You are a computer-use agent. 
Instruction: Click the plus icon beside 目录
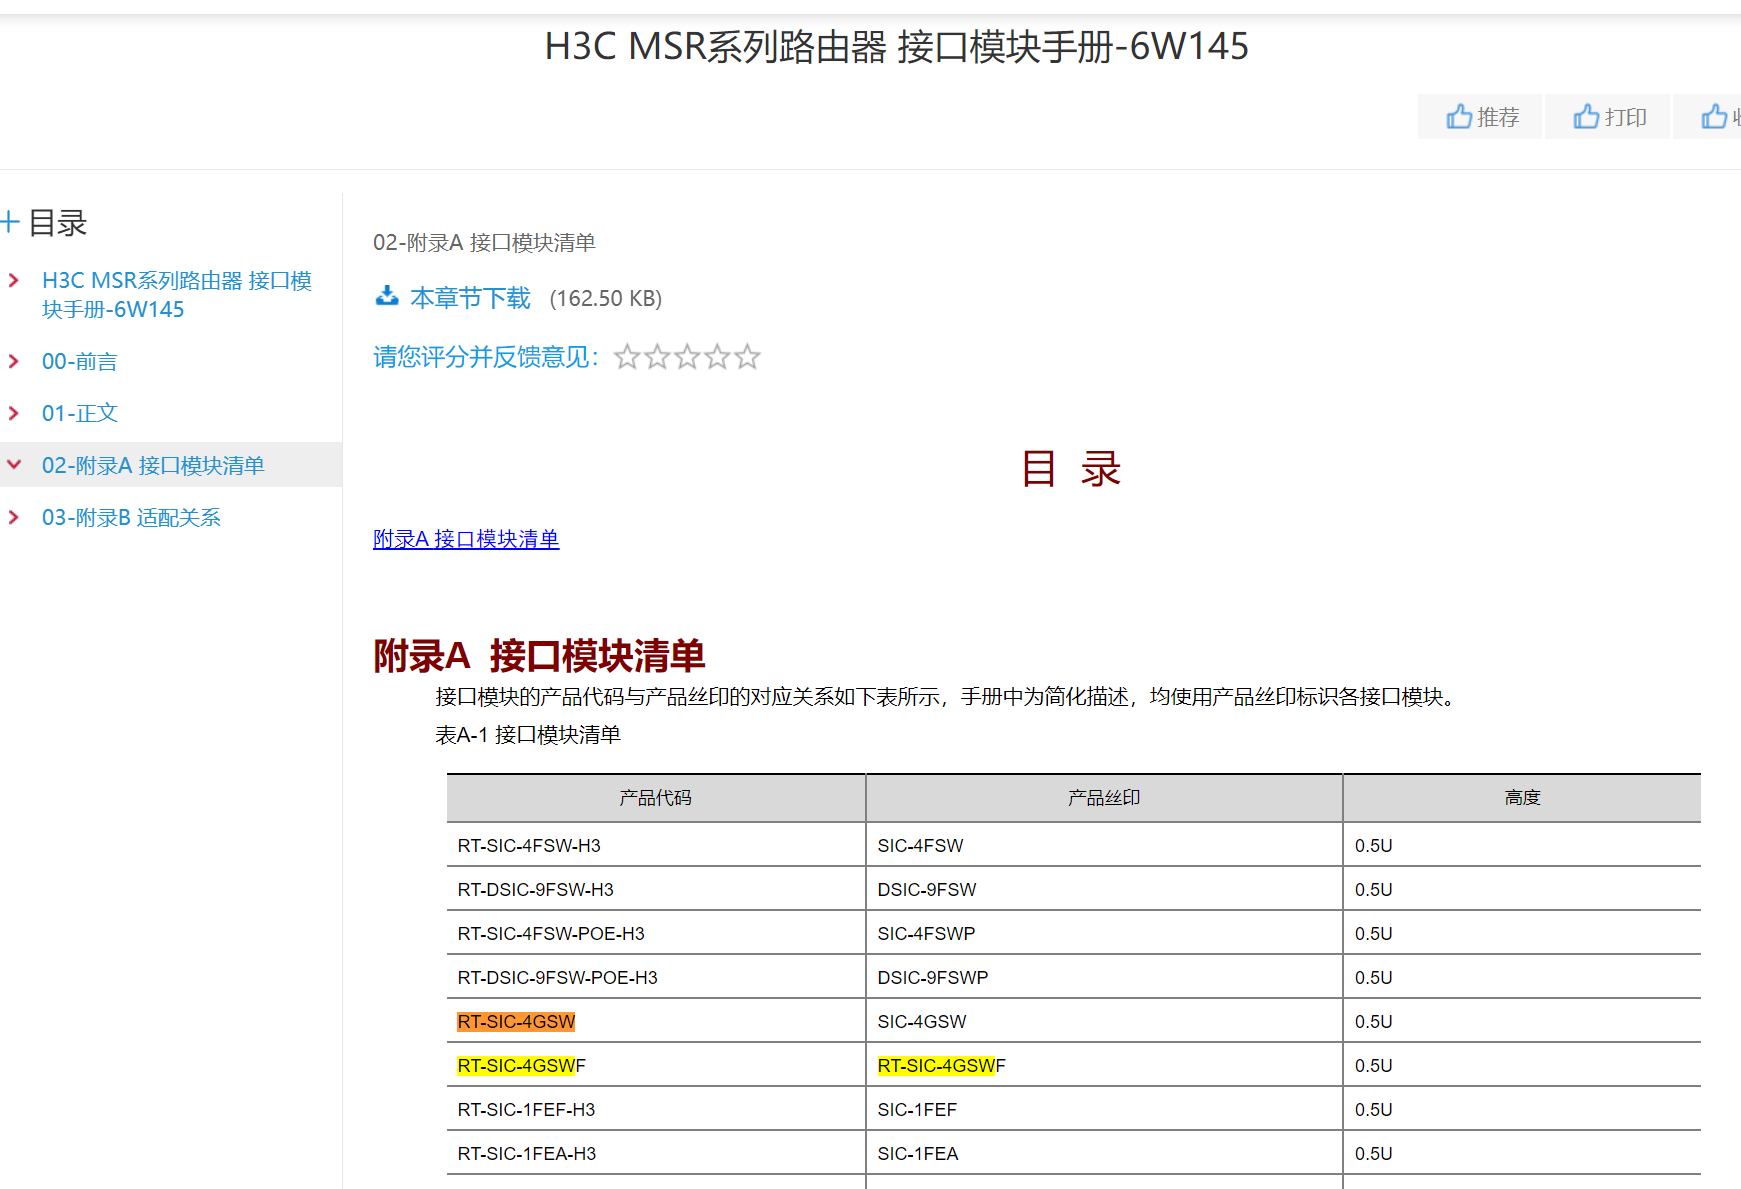click(10, 222)
